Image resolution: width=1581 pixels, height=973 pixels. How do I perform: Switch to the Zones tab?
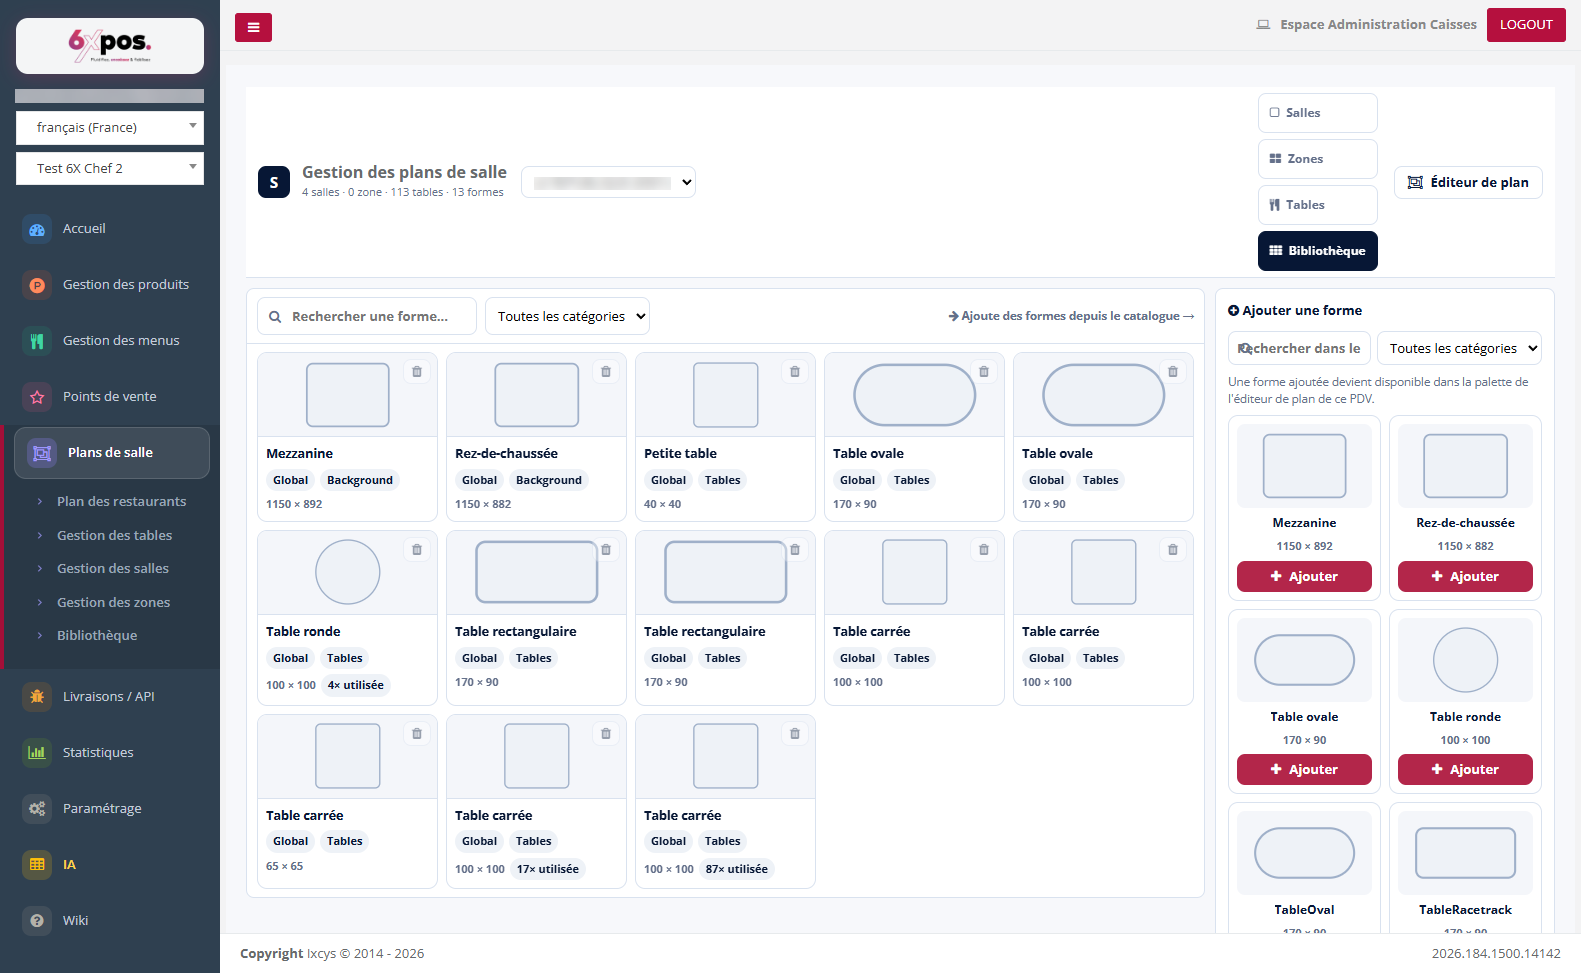click(x=1317, y=159)
